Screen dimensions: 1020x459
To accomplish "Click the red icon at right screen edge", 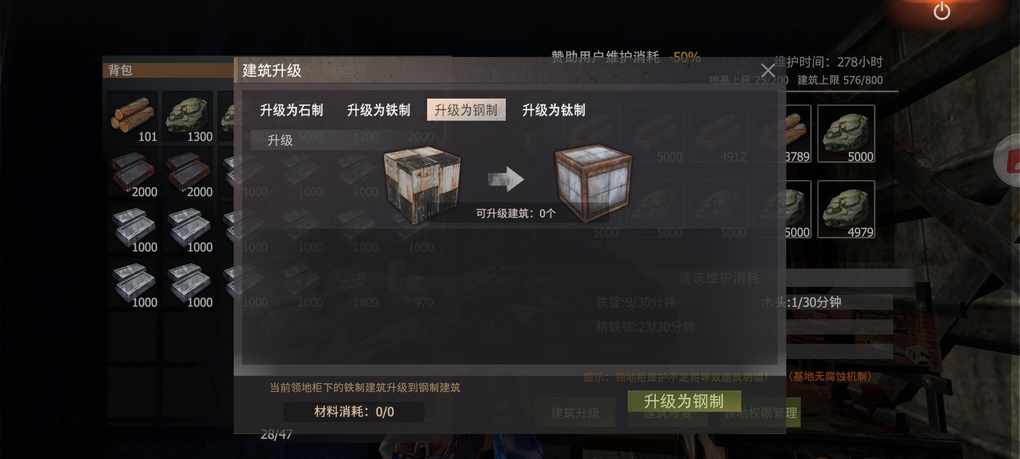I will (x=1009, y=160).
